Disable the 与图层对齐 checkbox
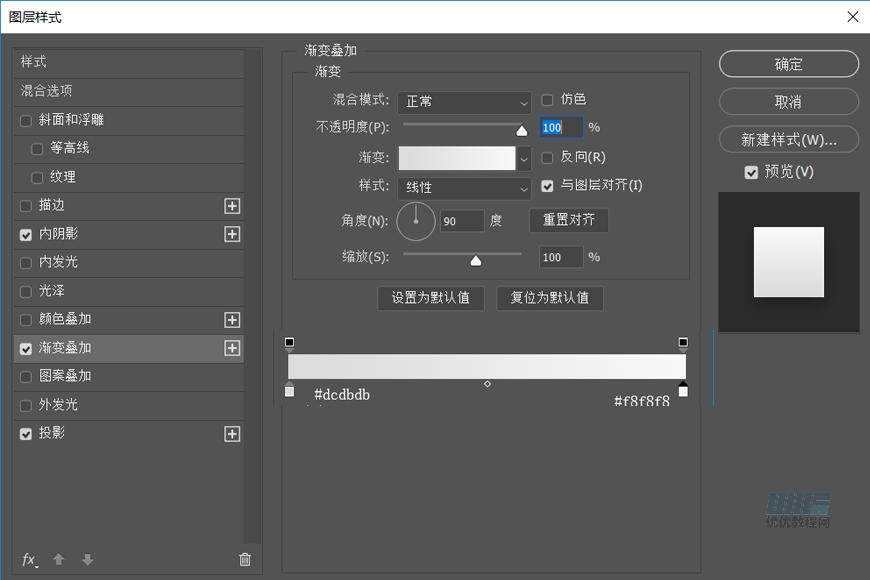The image size is (870, 580). (547, 185)
